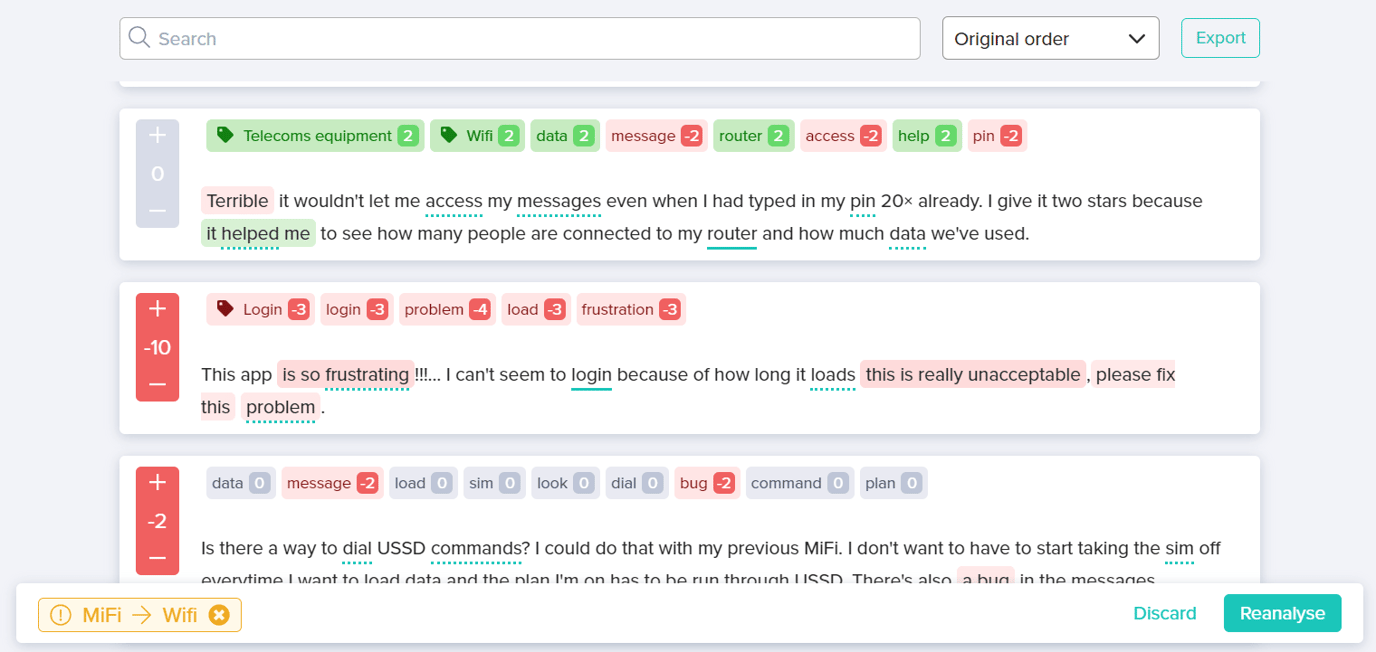Image resolution: width=1376 pixels, height=652 pixels.
Task: Remove the MiFi to Wifi correction
Action: coord(219,615)
